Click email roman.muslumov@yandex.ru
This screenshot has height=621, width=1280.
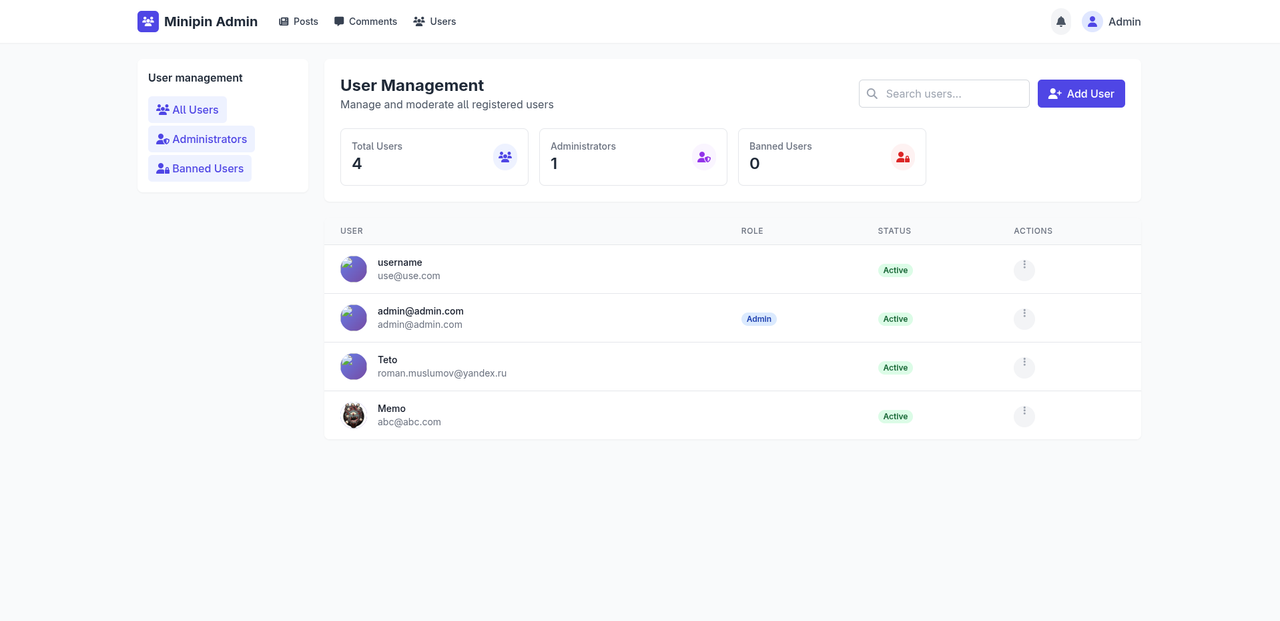[442, 373]
